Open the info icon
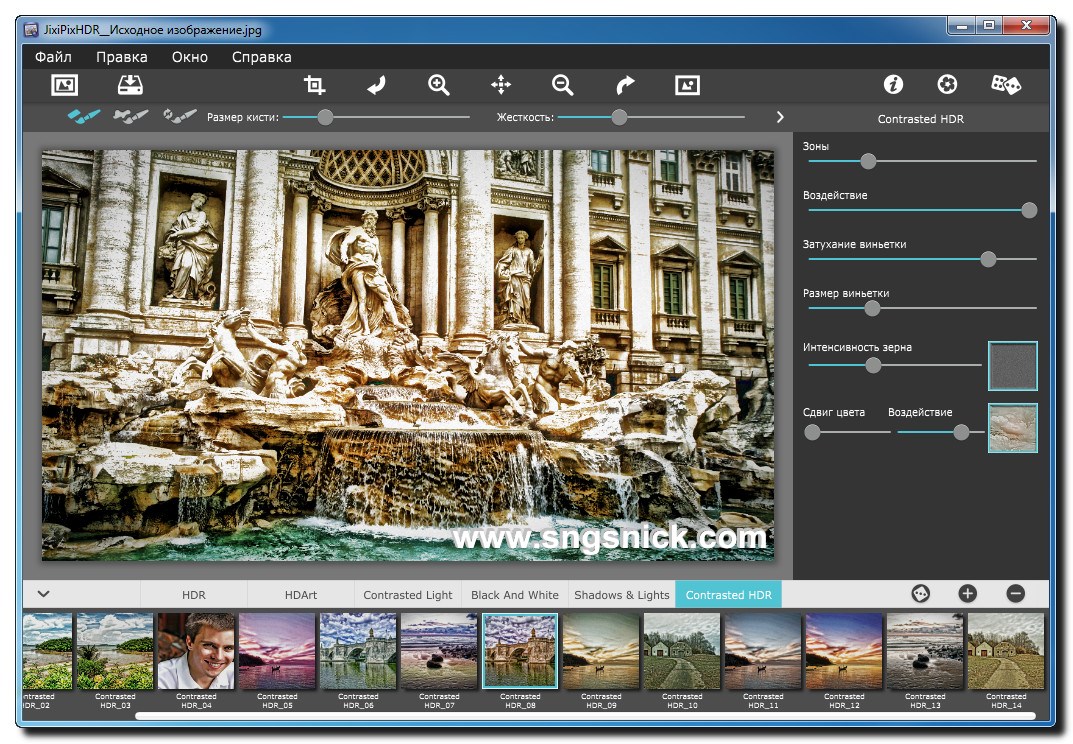 point(893,84)
